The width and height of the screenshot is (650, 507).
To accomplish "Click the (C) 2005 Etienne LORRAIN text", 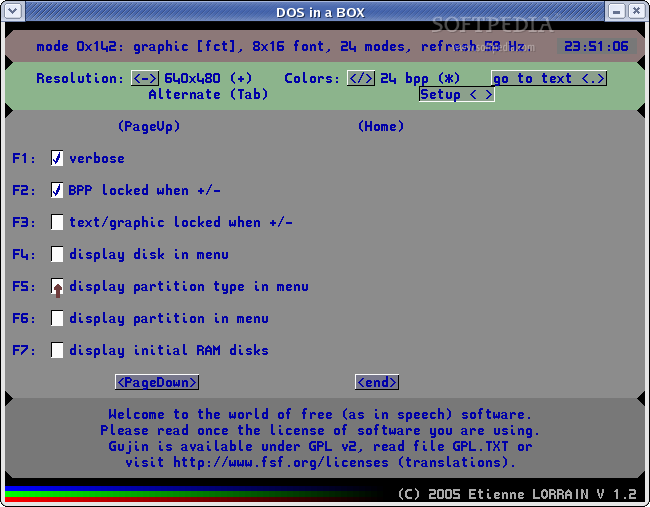I will tap(493, 494).
